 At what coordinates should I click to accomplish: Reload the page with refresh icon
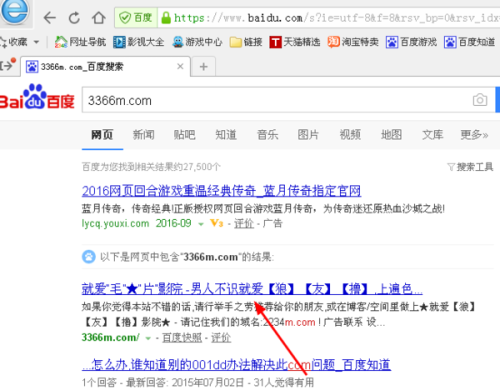coord(74,18)
